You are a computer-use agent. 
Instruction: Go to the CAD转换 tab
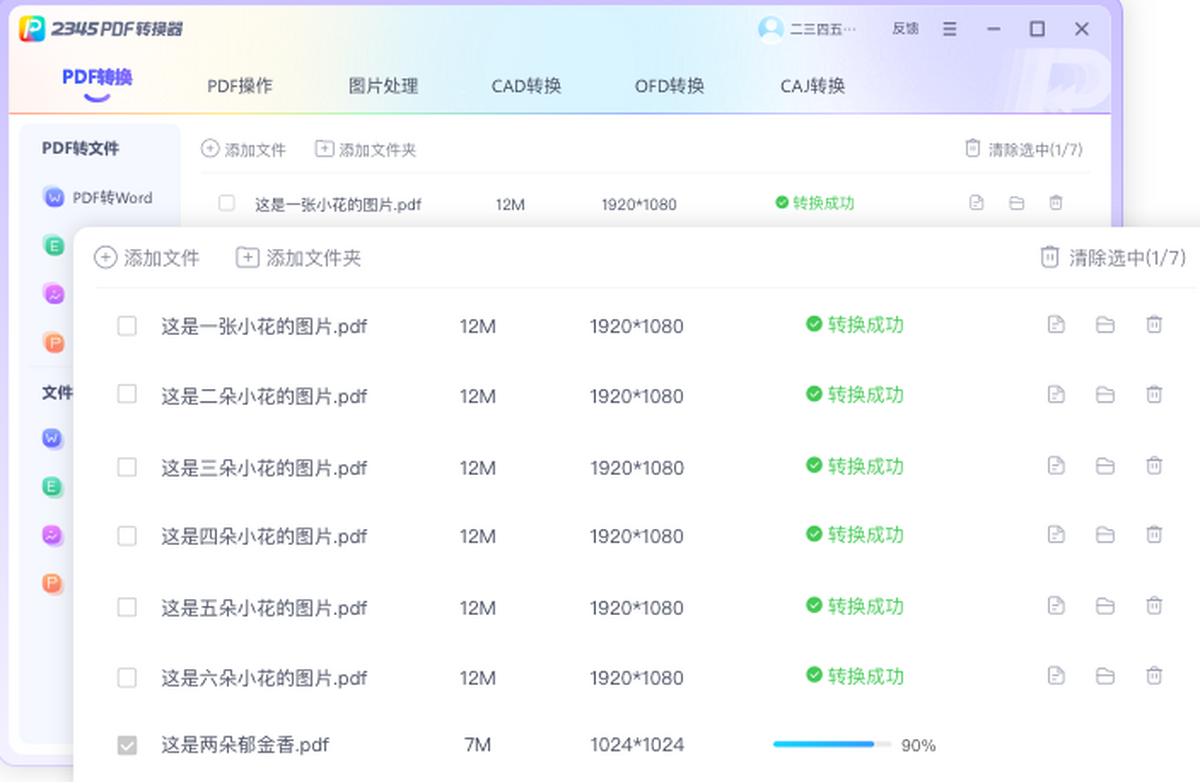tap(526, 86)
